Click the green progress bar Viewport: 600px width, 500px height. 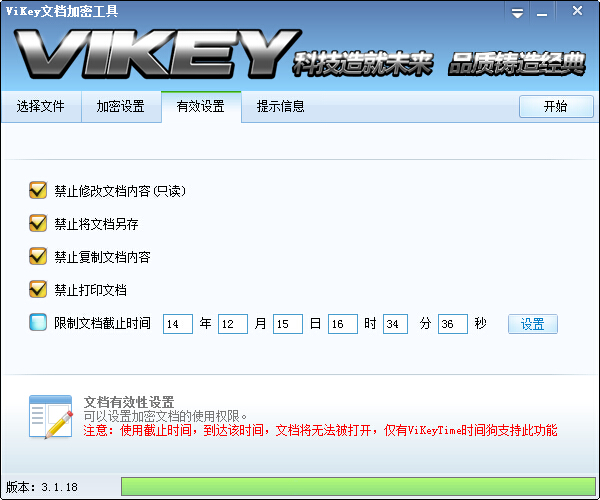pyautogui.click(x=358, y=487)
